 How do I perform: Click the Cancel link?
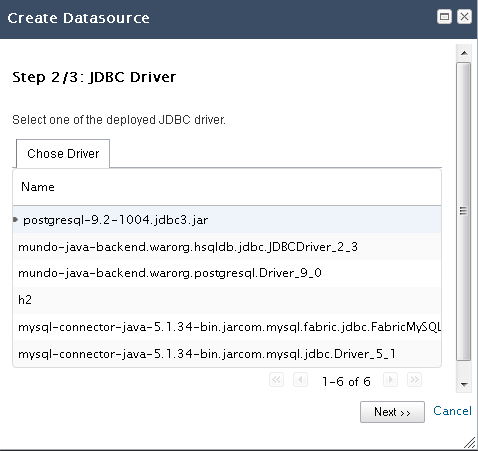click(x=452, y=411)
